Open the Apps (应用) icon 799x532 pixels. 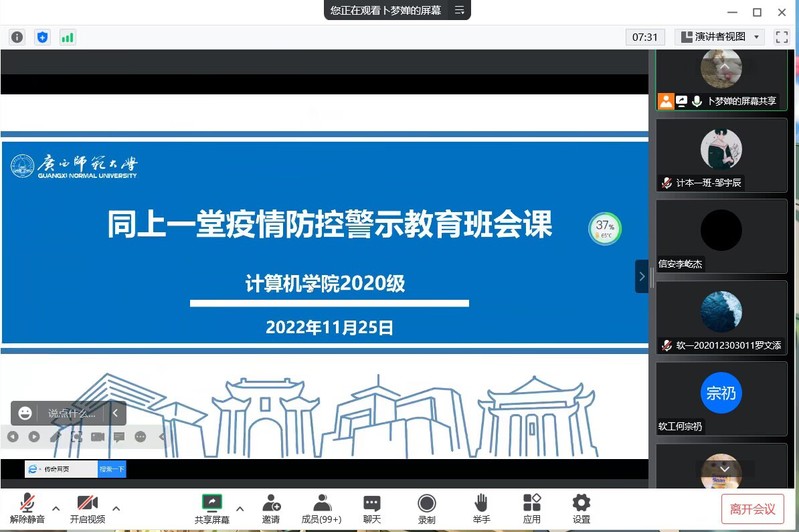tap(532, 507)
